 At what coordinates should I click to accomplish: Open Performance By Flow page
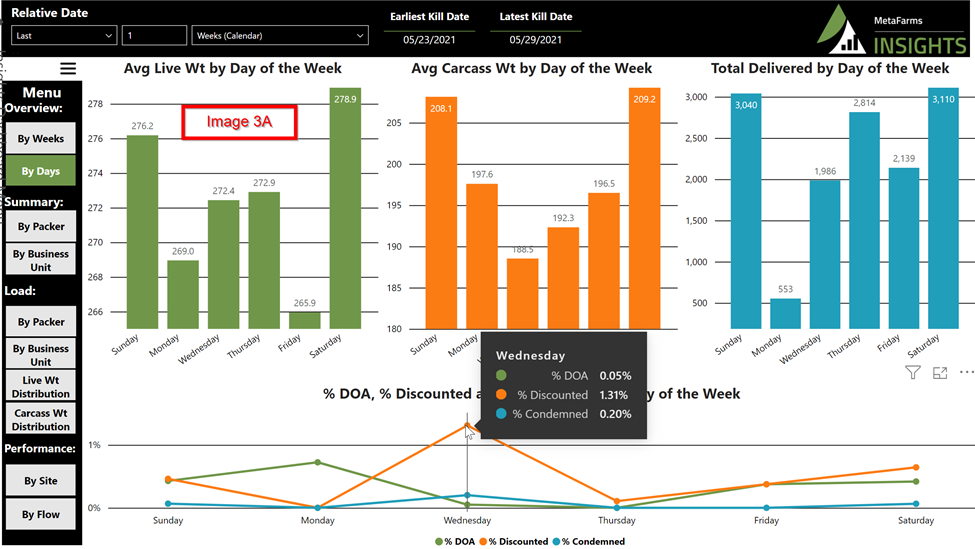pos(40,514)
